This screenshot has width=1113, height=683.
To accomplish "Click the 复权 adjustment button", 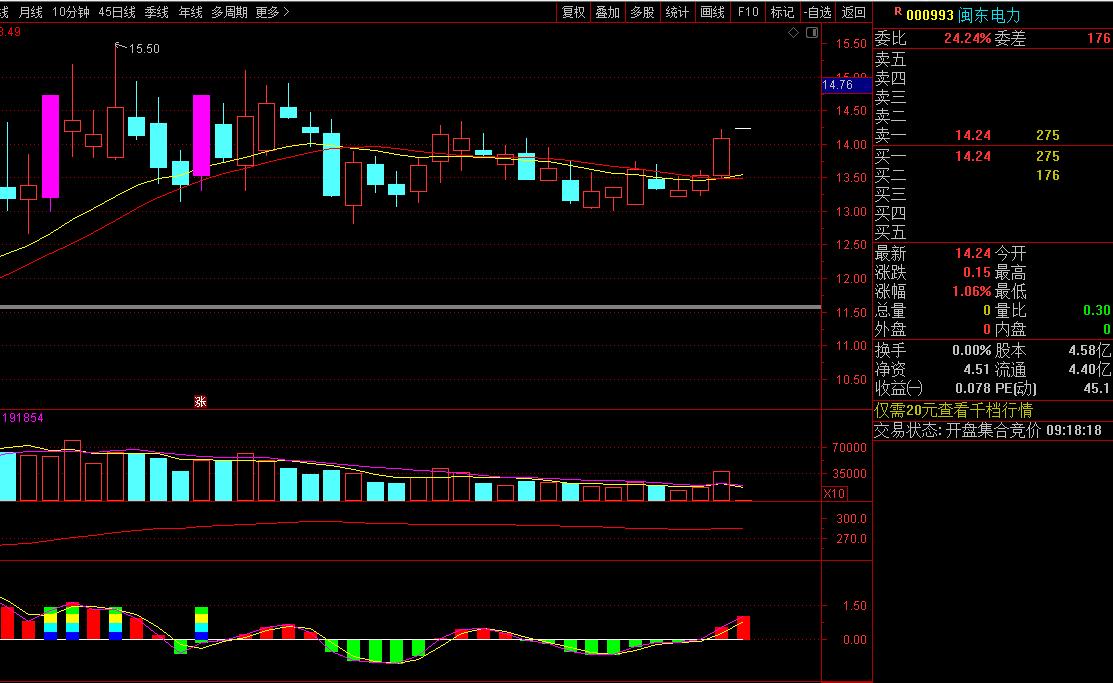I will [x=573, y=12].
